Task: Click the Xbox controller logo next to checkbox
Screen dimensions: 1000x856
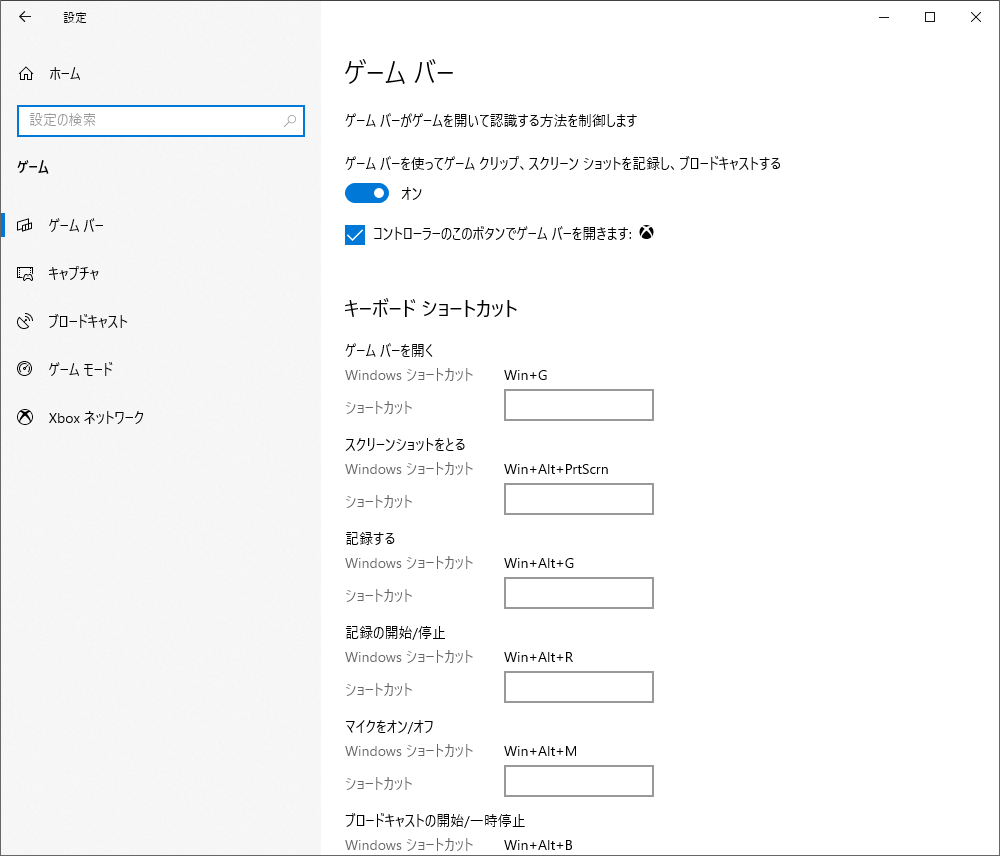Action: 647,232
